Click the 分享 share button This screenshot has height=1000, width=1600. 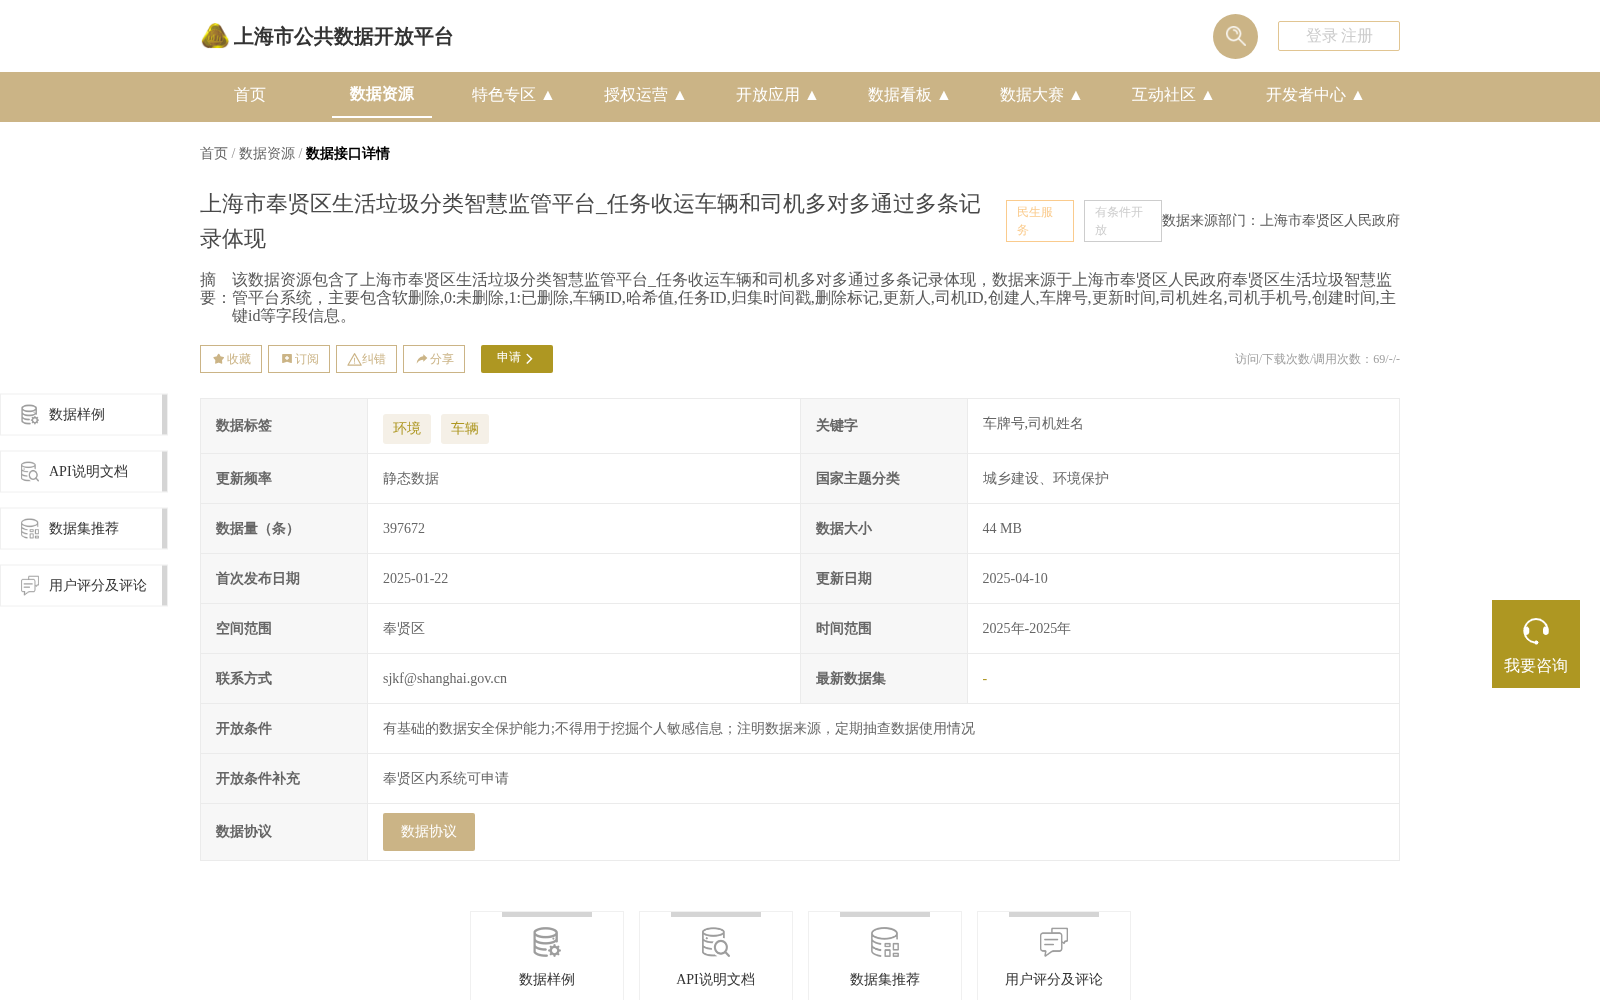434,359
